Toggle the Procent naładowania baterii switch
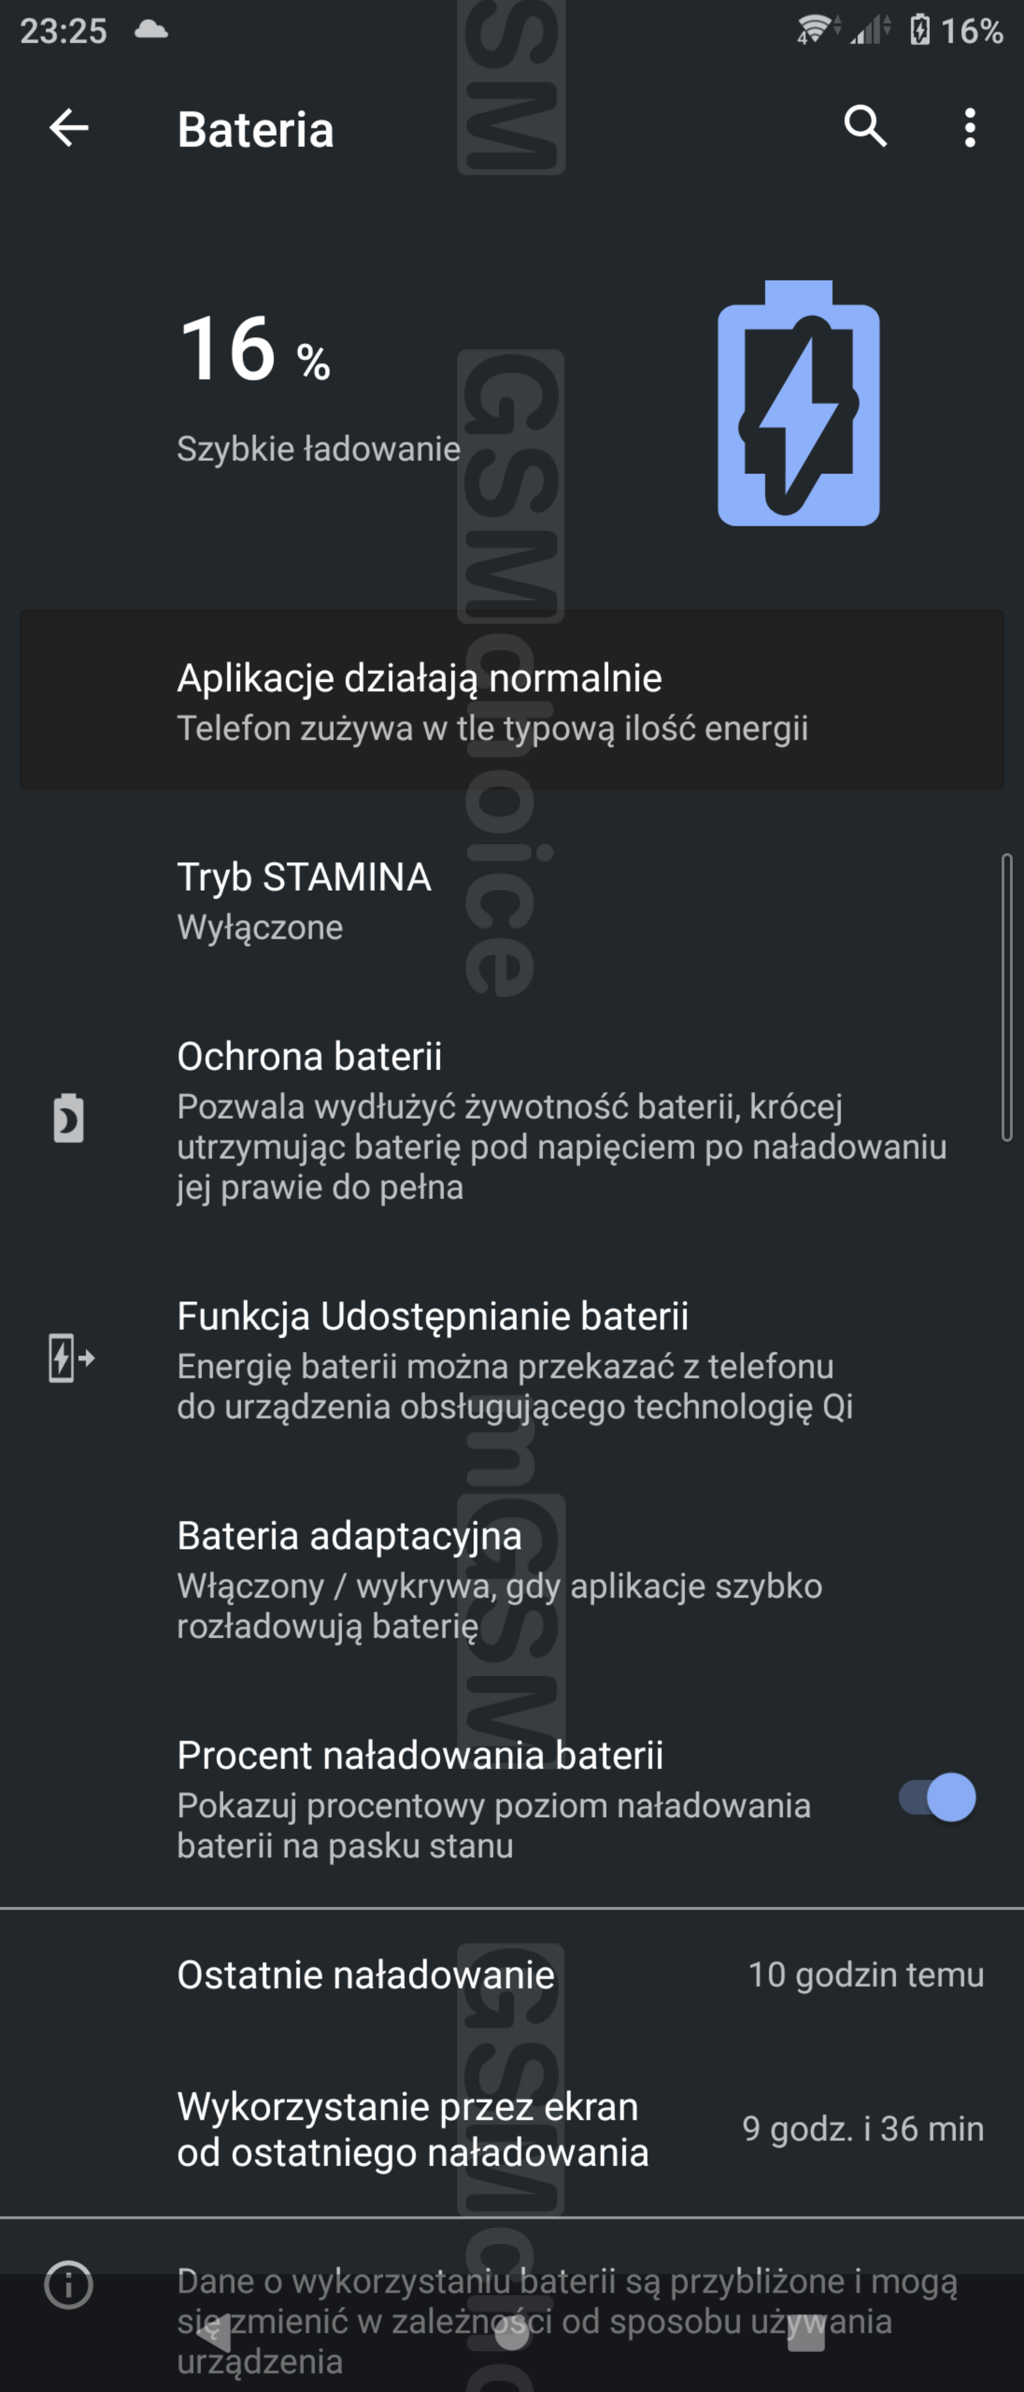The image size is (1024, 2392). pos(937,1797)
